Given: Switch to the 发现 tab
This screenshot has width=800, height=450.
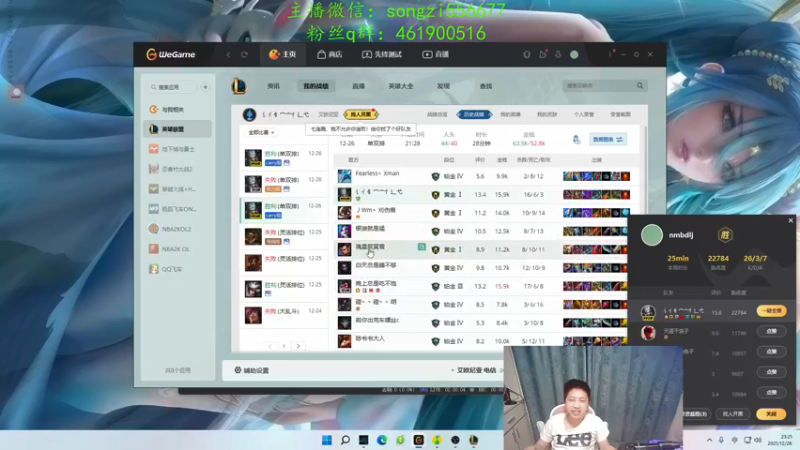Looking at the screenshot, I should point(443,86).
